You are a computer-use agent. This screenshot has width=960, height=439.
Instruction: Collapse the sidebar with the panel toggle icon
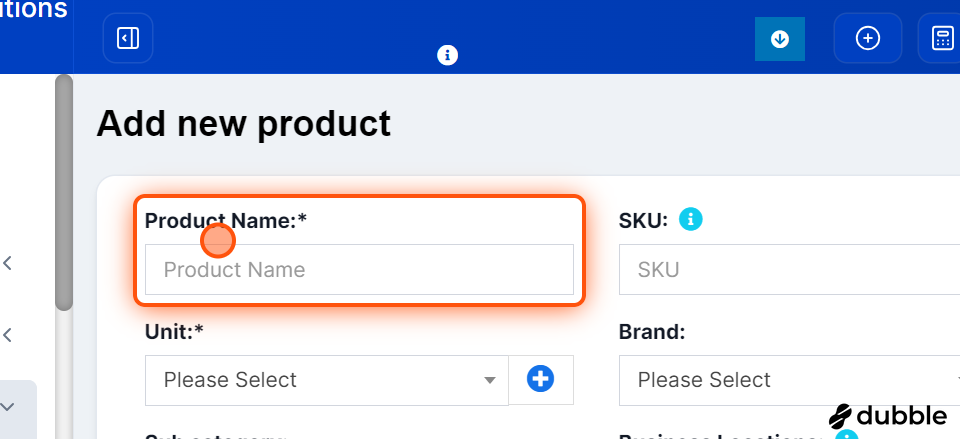[128, 38]
